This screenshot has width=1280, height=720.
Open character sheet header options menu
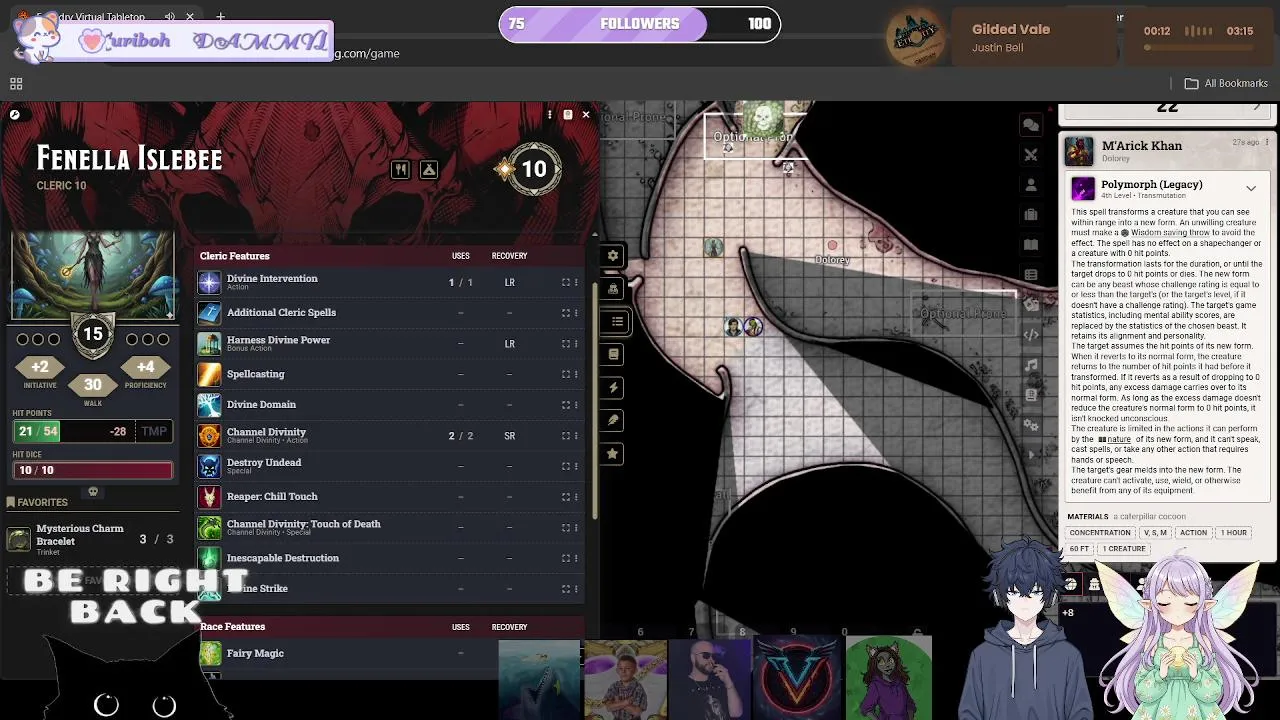(x=549, y=115)
